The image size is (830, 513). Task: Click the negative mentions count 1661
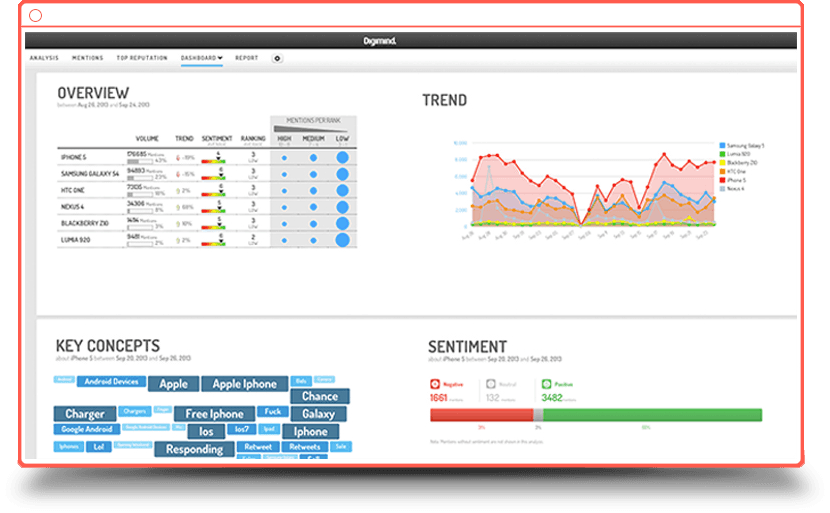438,398
